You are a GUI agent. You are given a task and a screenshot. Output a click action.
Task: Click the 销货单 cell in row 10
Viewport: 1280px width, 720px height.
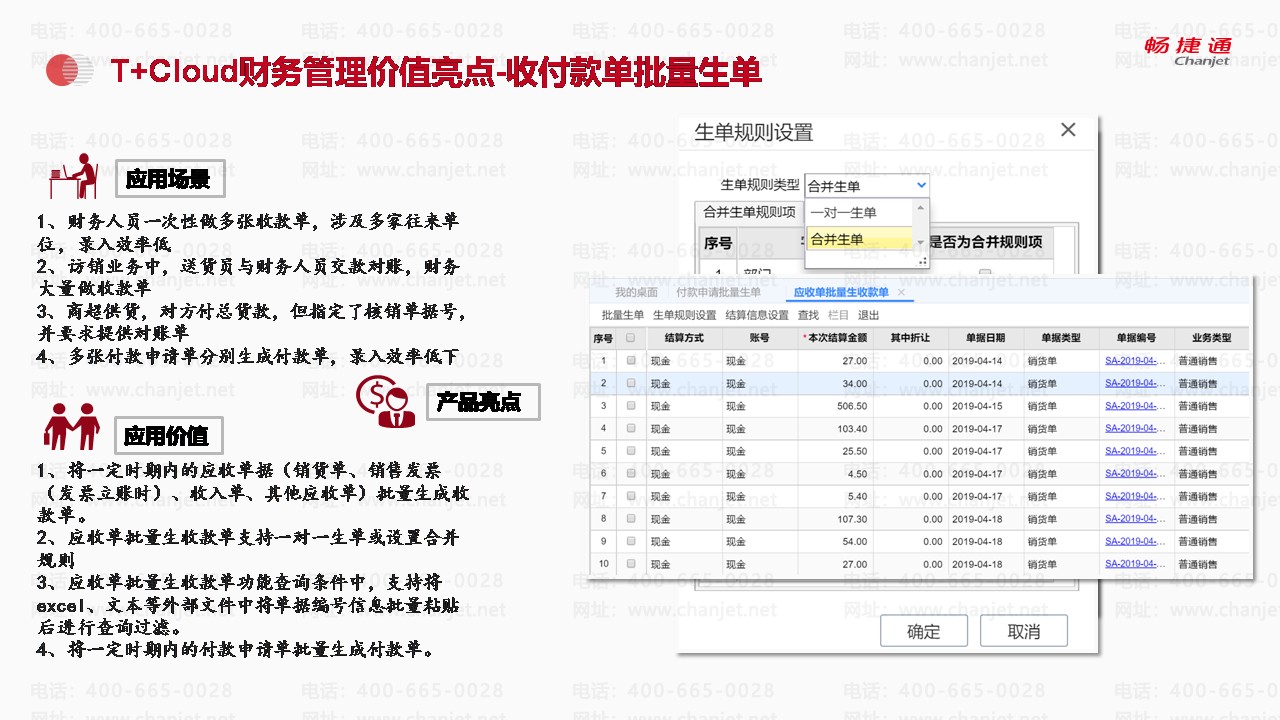1061,564
